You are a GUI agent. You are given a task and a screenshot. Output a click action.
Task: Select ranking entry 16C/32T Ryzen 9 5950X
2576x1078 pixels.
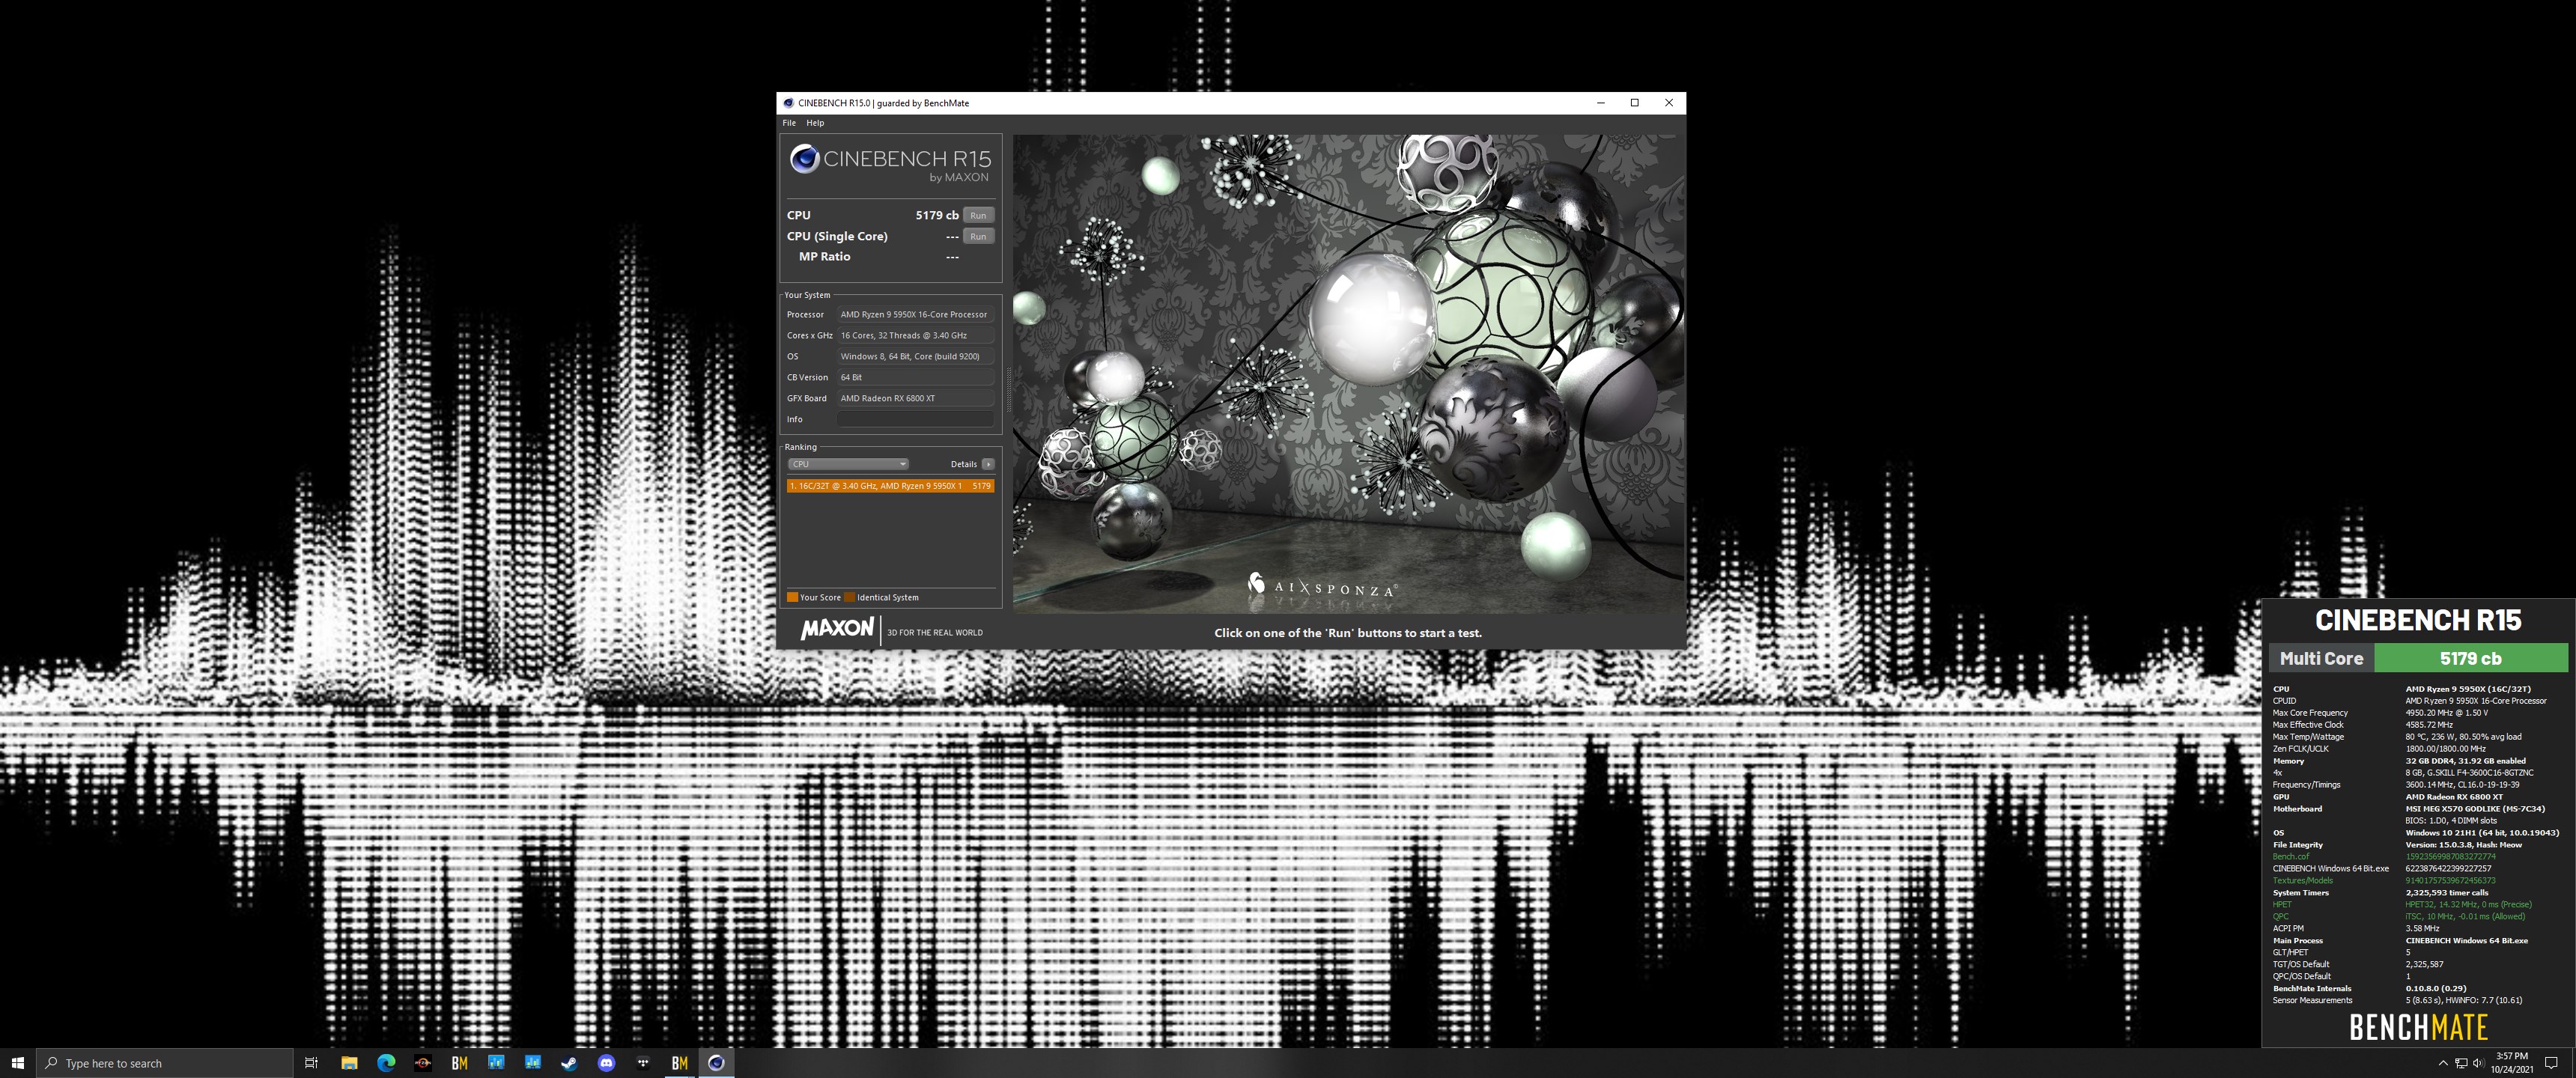(x=890, y=486)
